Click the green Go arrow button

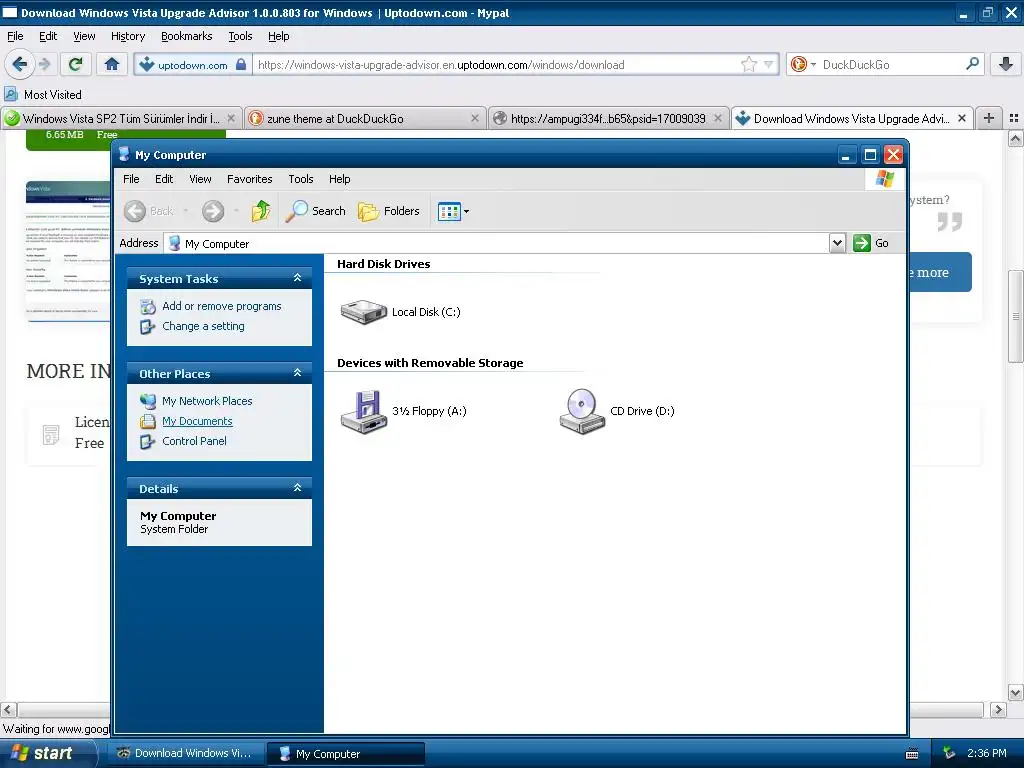pos(862,243)
